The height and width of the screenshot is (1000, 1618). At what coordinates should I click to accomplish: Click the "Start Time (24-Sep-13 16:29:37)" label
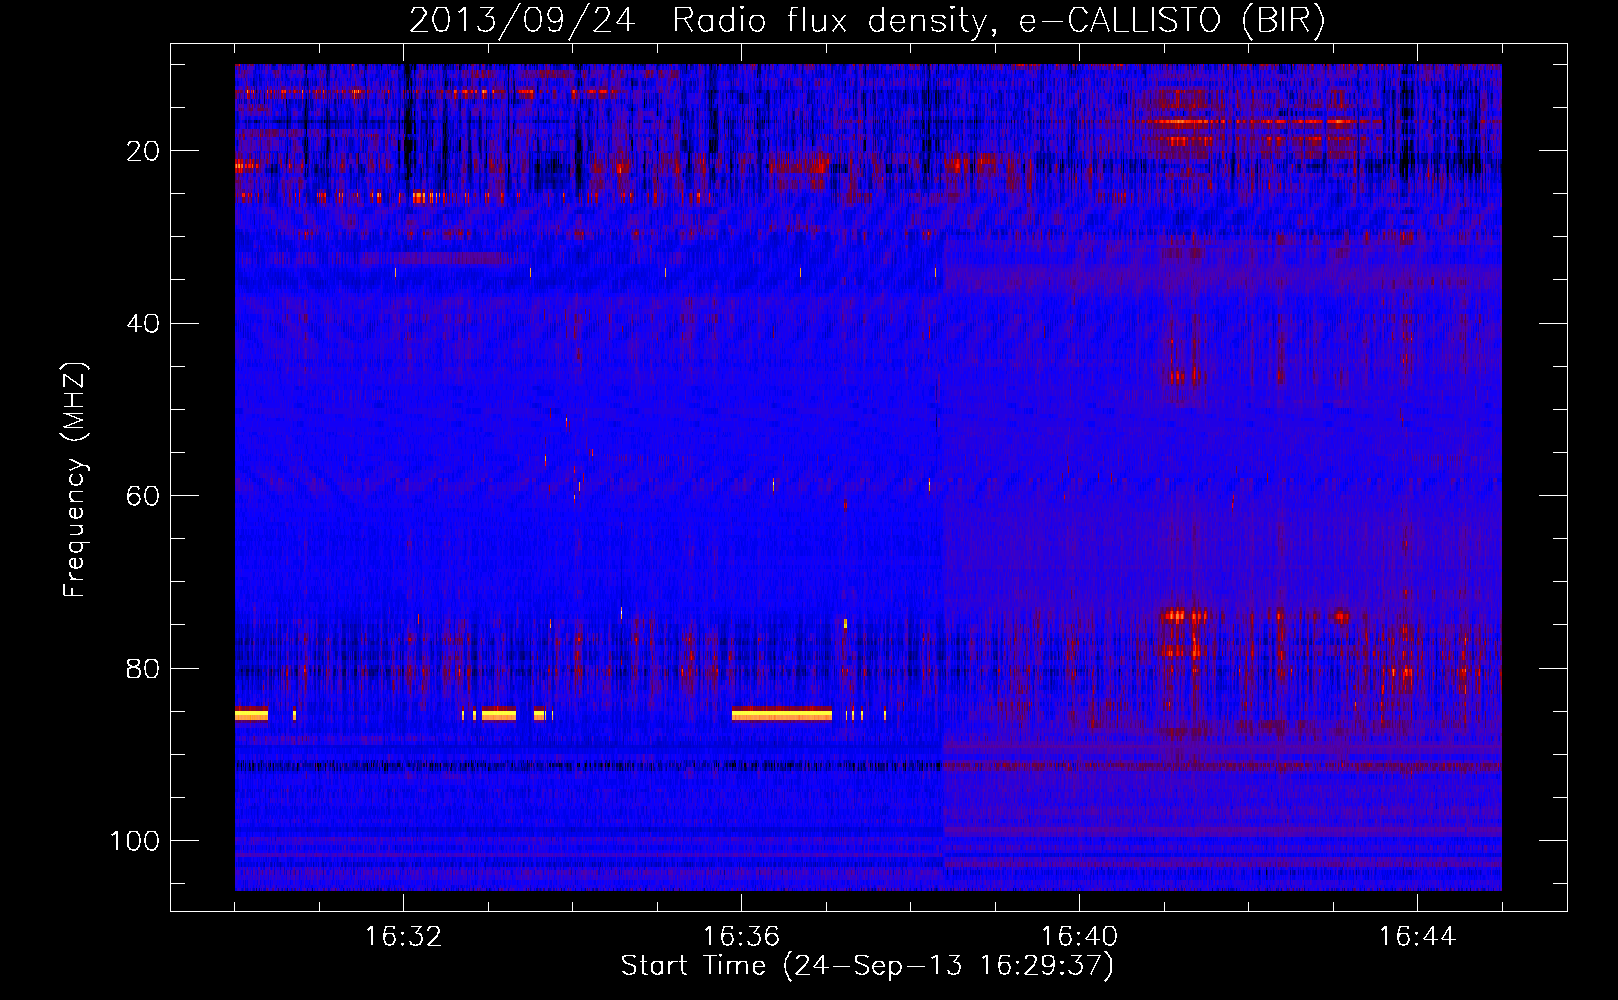(867, 966)
